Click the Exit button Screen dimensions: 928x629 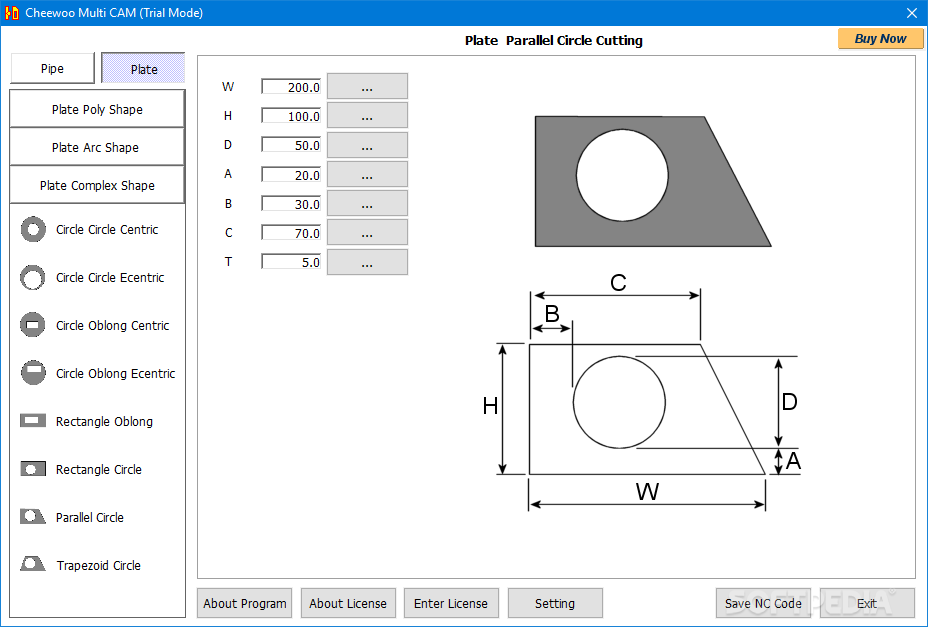pos(867,604)
